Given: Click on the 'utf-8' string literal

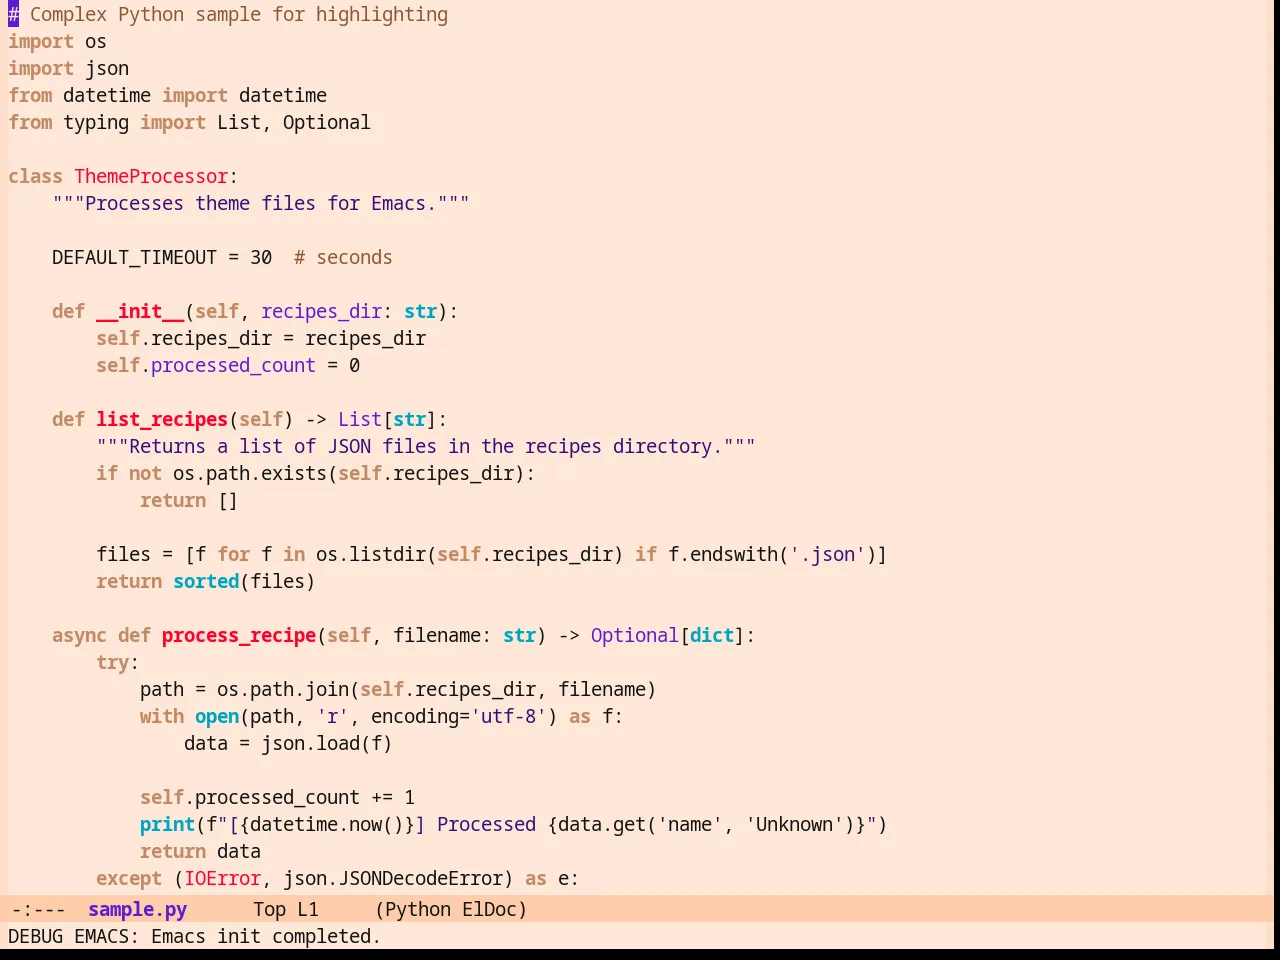Looking at the screenshot, I should point(509,716).
